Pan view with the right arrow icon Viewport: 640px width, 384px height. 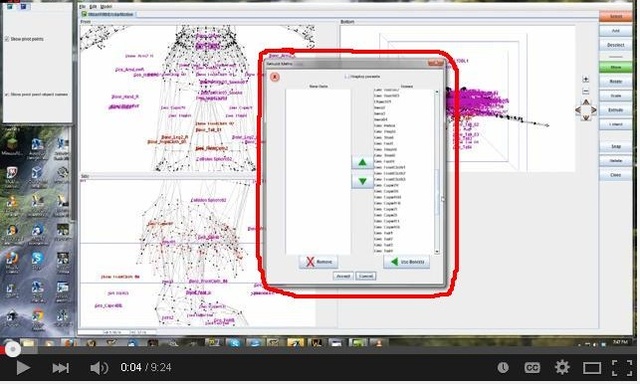[x=594, y=110]
